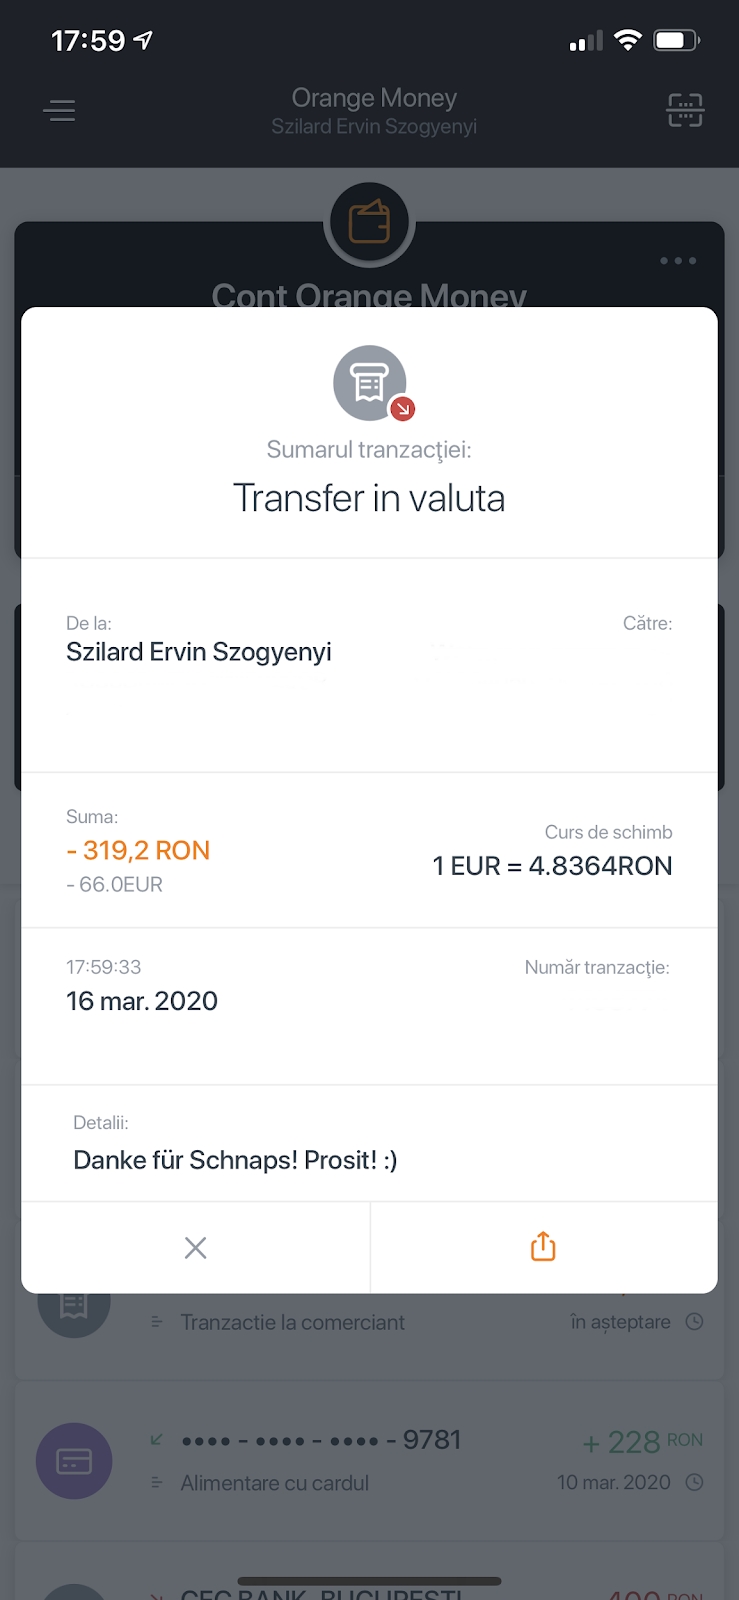Viewport: 739px width, 1600px height.
Task: Tap the sender name Szilard Ervin Szogyenyi
Action: point(199,652)
